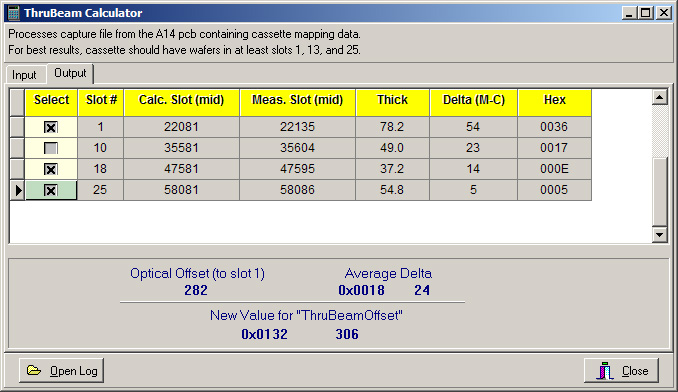Click the current-row arrow marker for slot 25

(x=17, y=190)
